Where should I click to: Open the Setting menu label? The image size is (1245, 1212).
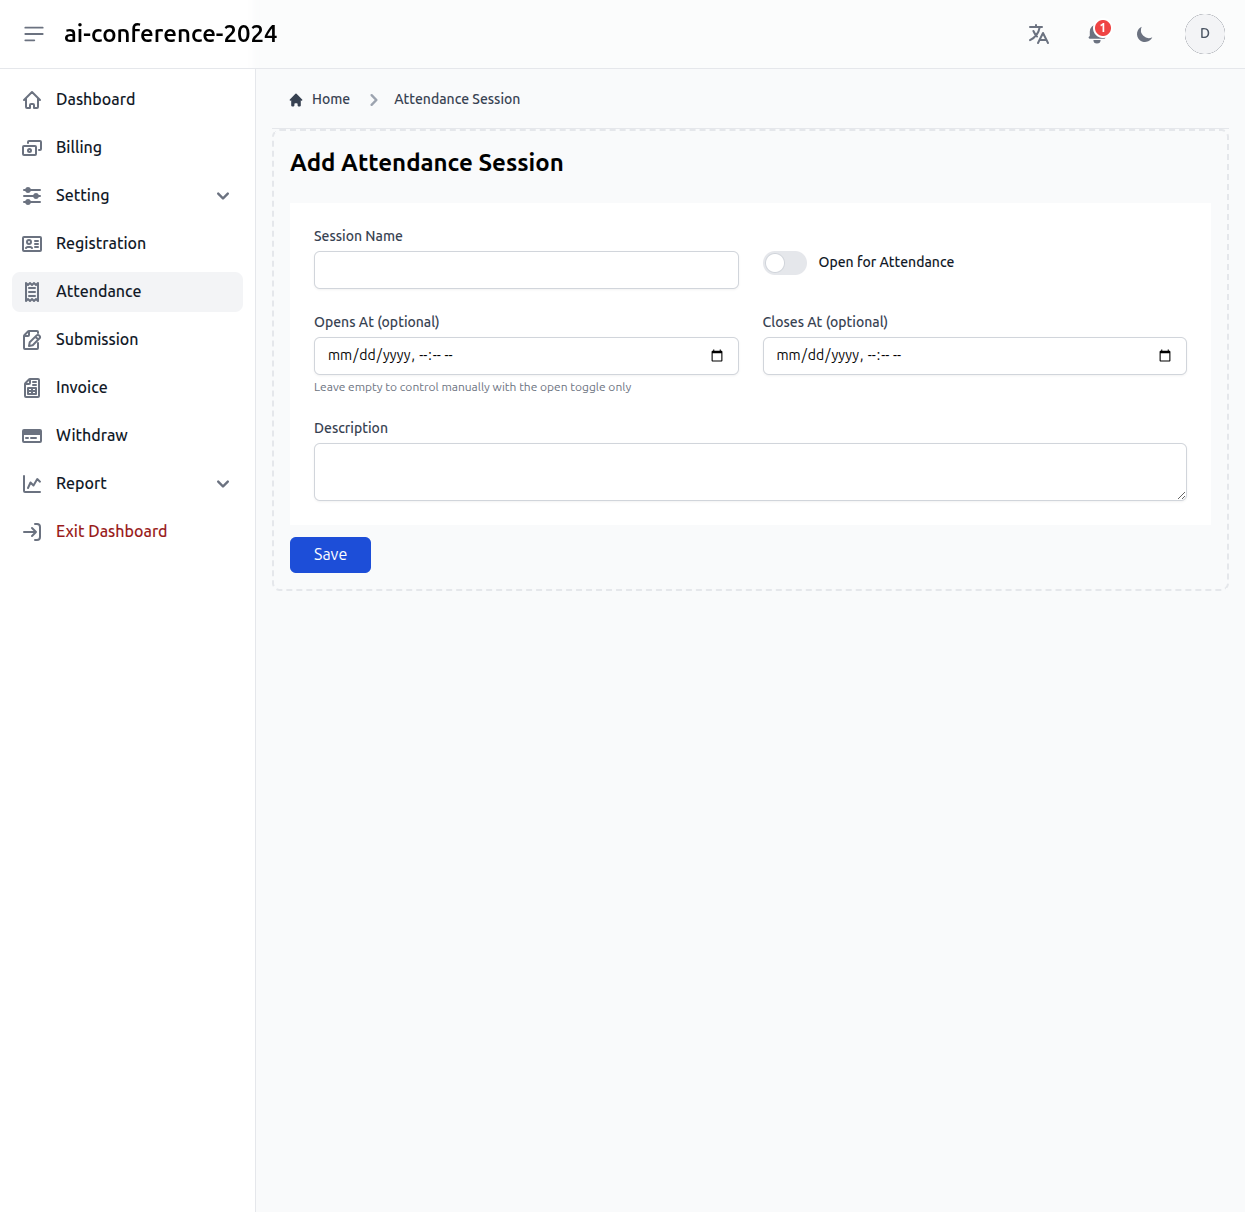83,196
